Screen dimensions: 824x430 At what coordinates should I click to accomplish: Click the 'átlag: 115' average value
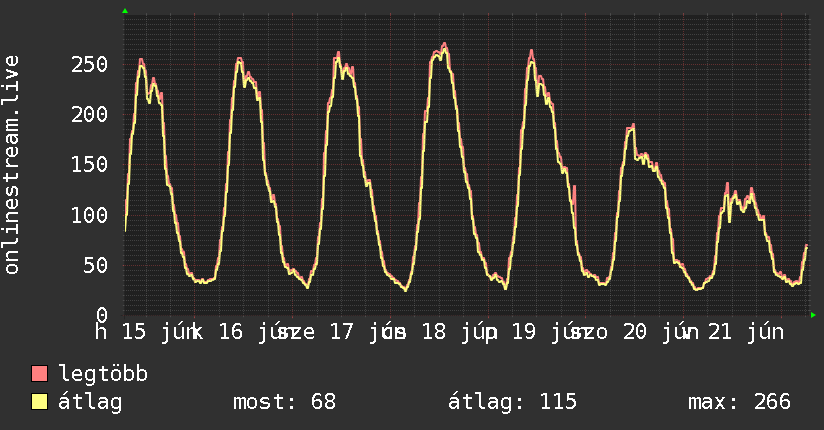pyautogui.click(x=512, y=402)
